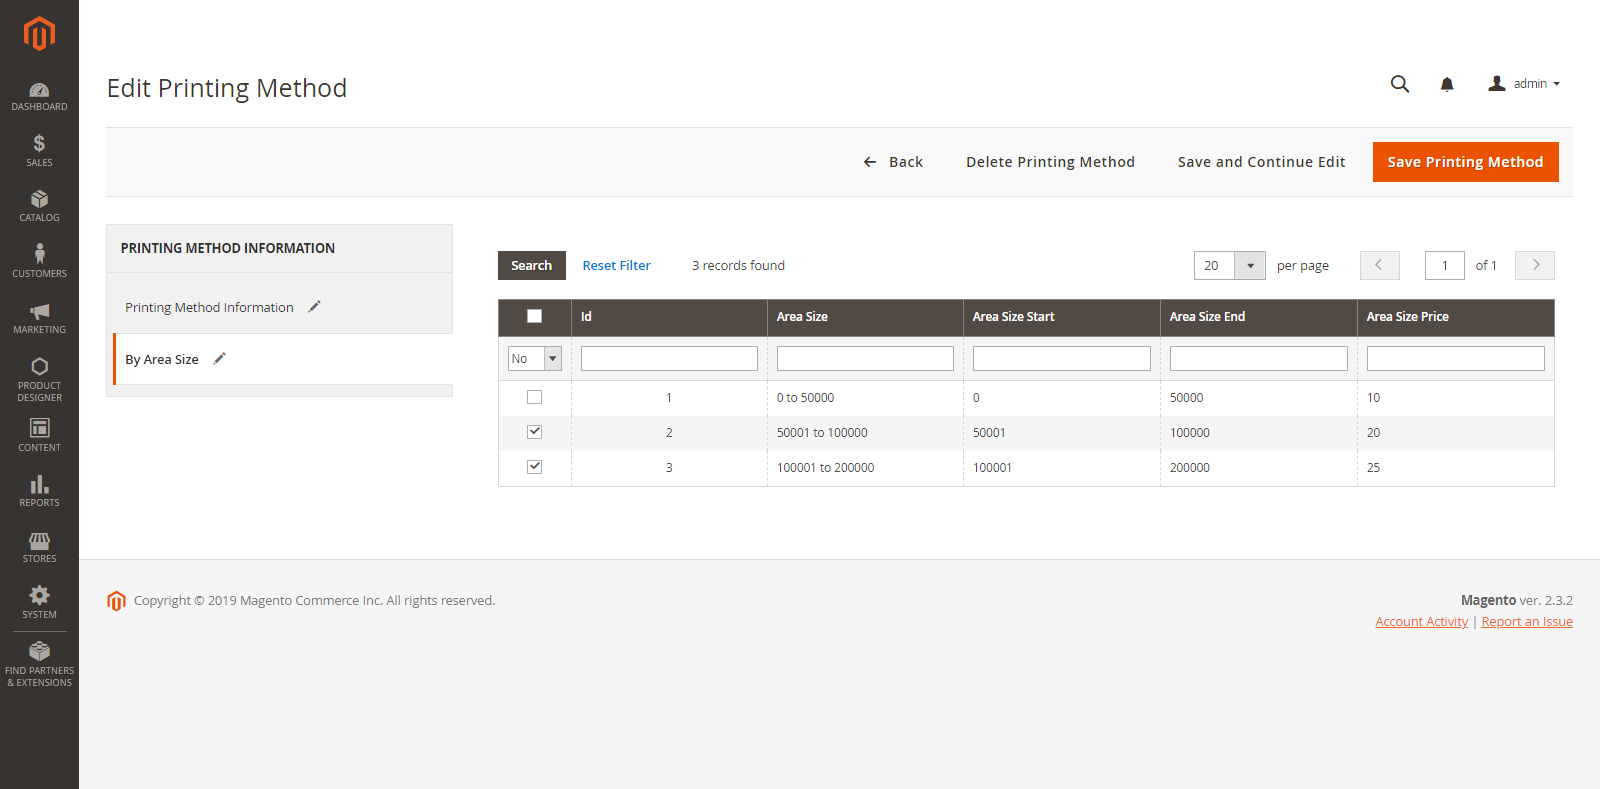The height and width of the screenshot is (789, 1600).
Task: Check the checkbox for row Id 1
Action: click(x=535, y=397)
